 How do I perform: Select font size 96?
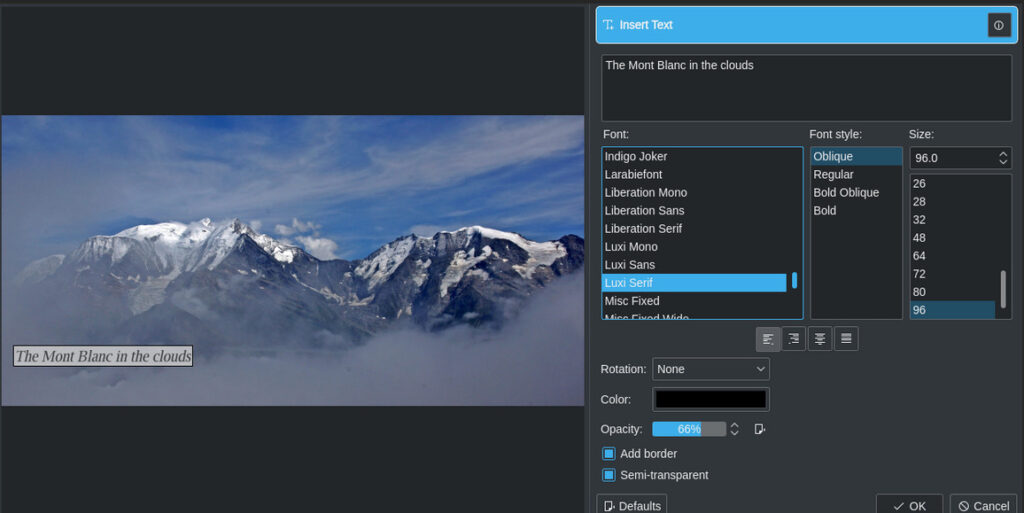pyautogui.click(x=953, y=310)
